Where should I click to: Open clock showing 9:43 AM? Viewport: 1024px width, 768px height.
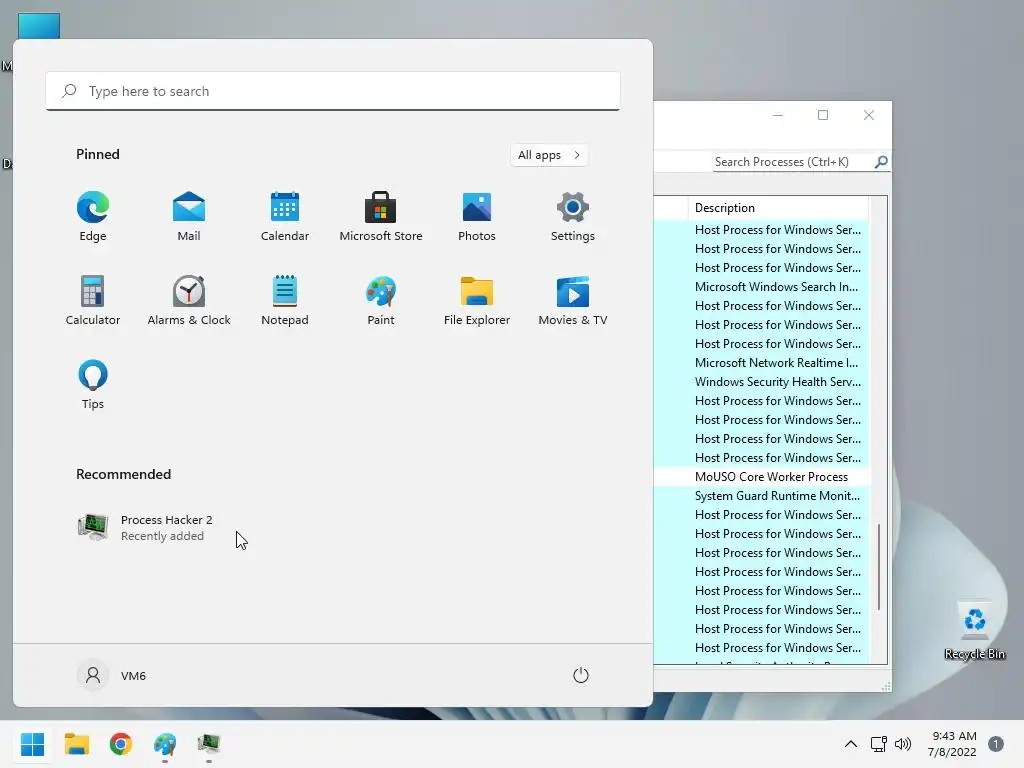click(x=952, y=744)
